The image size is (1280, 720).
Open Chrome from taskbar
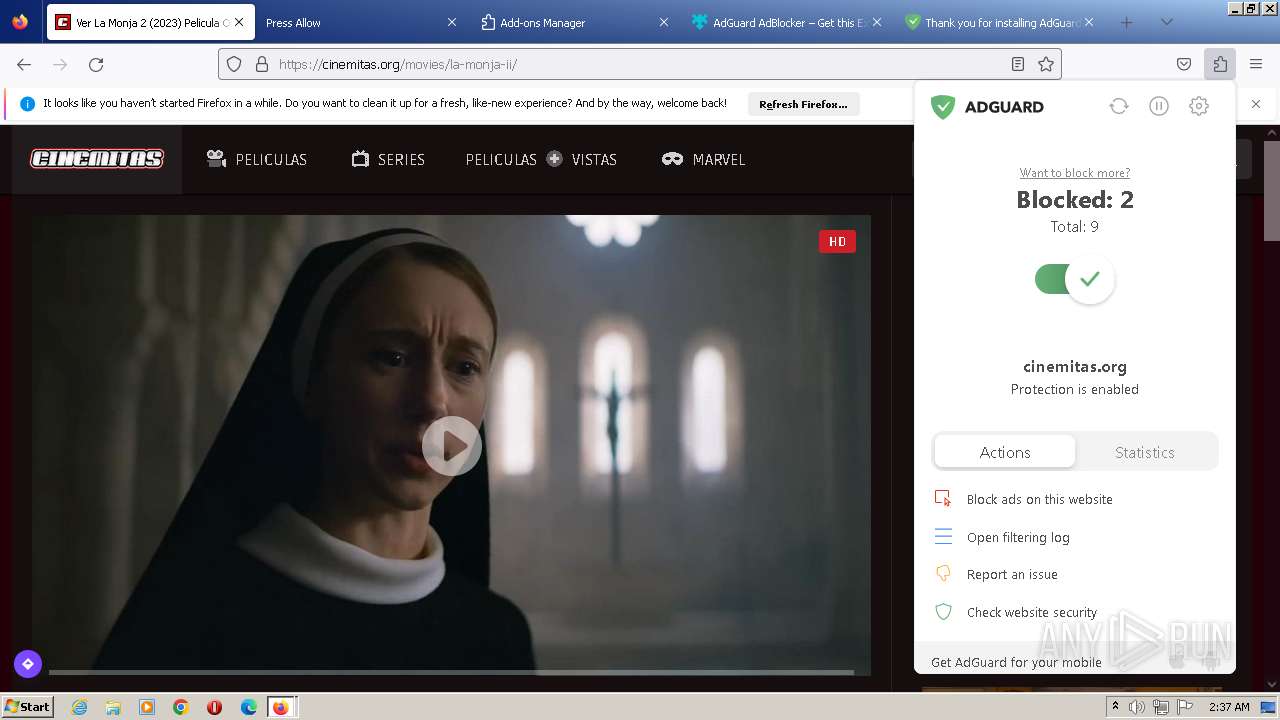tap(180, 707)
